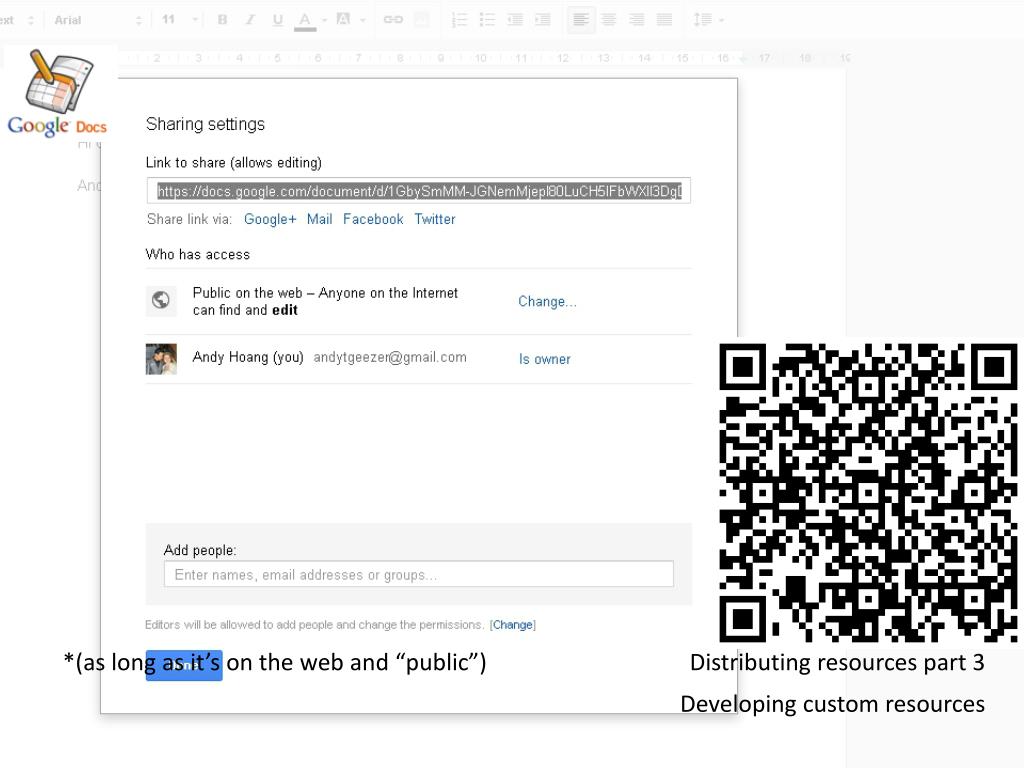The image size is (1024, 768).
Task: Share the link via Facebook
Action: [x=373, y=219]
